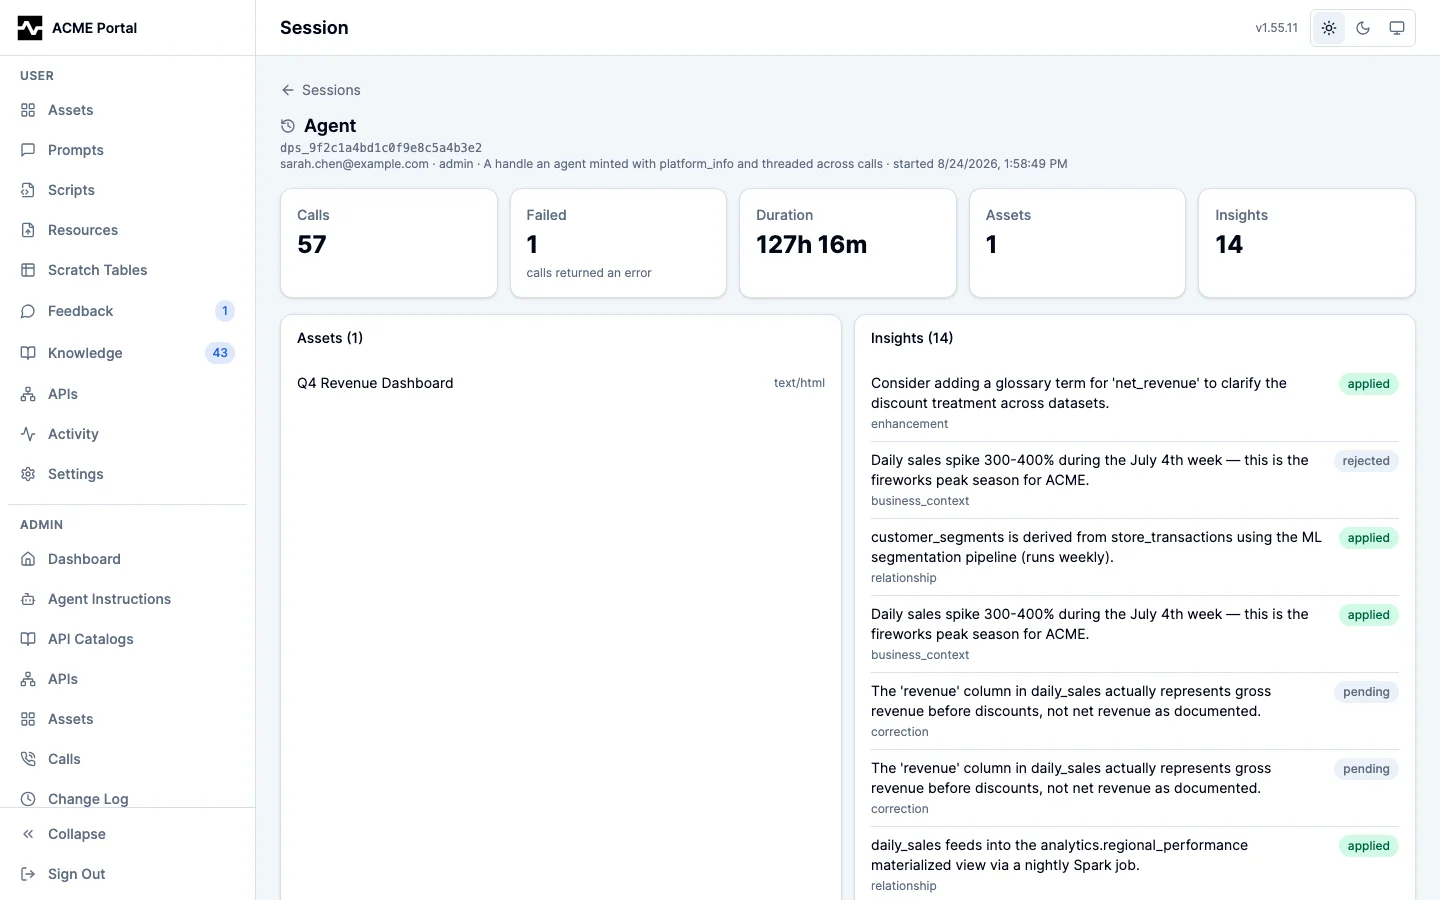
Task: Navigate to Agent Instructions
Action: tap(128, 599)
